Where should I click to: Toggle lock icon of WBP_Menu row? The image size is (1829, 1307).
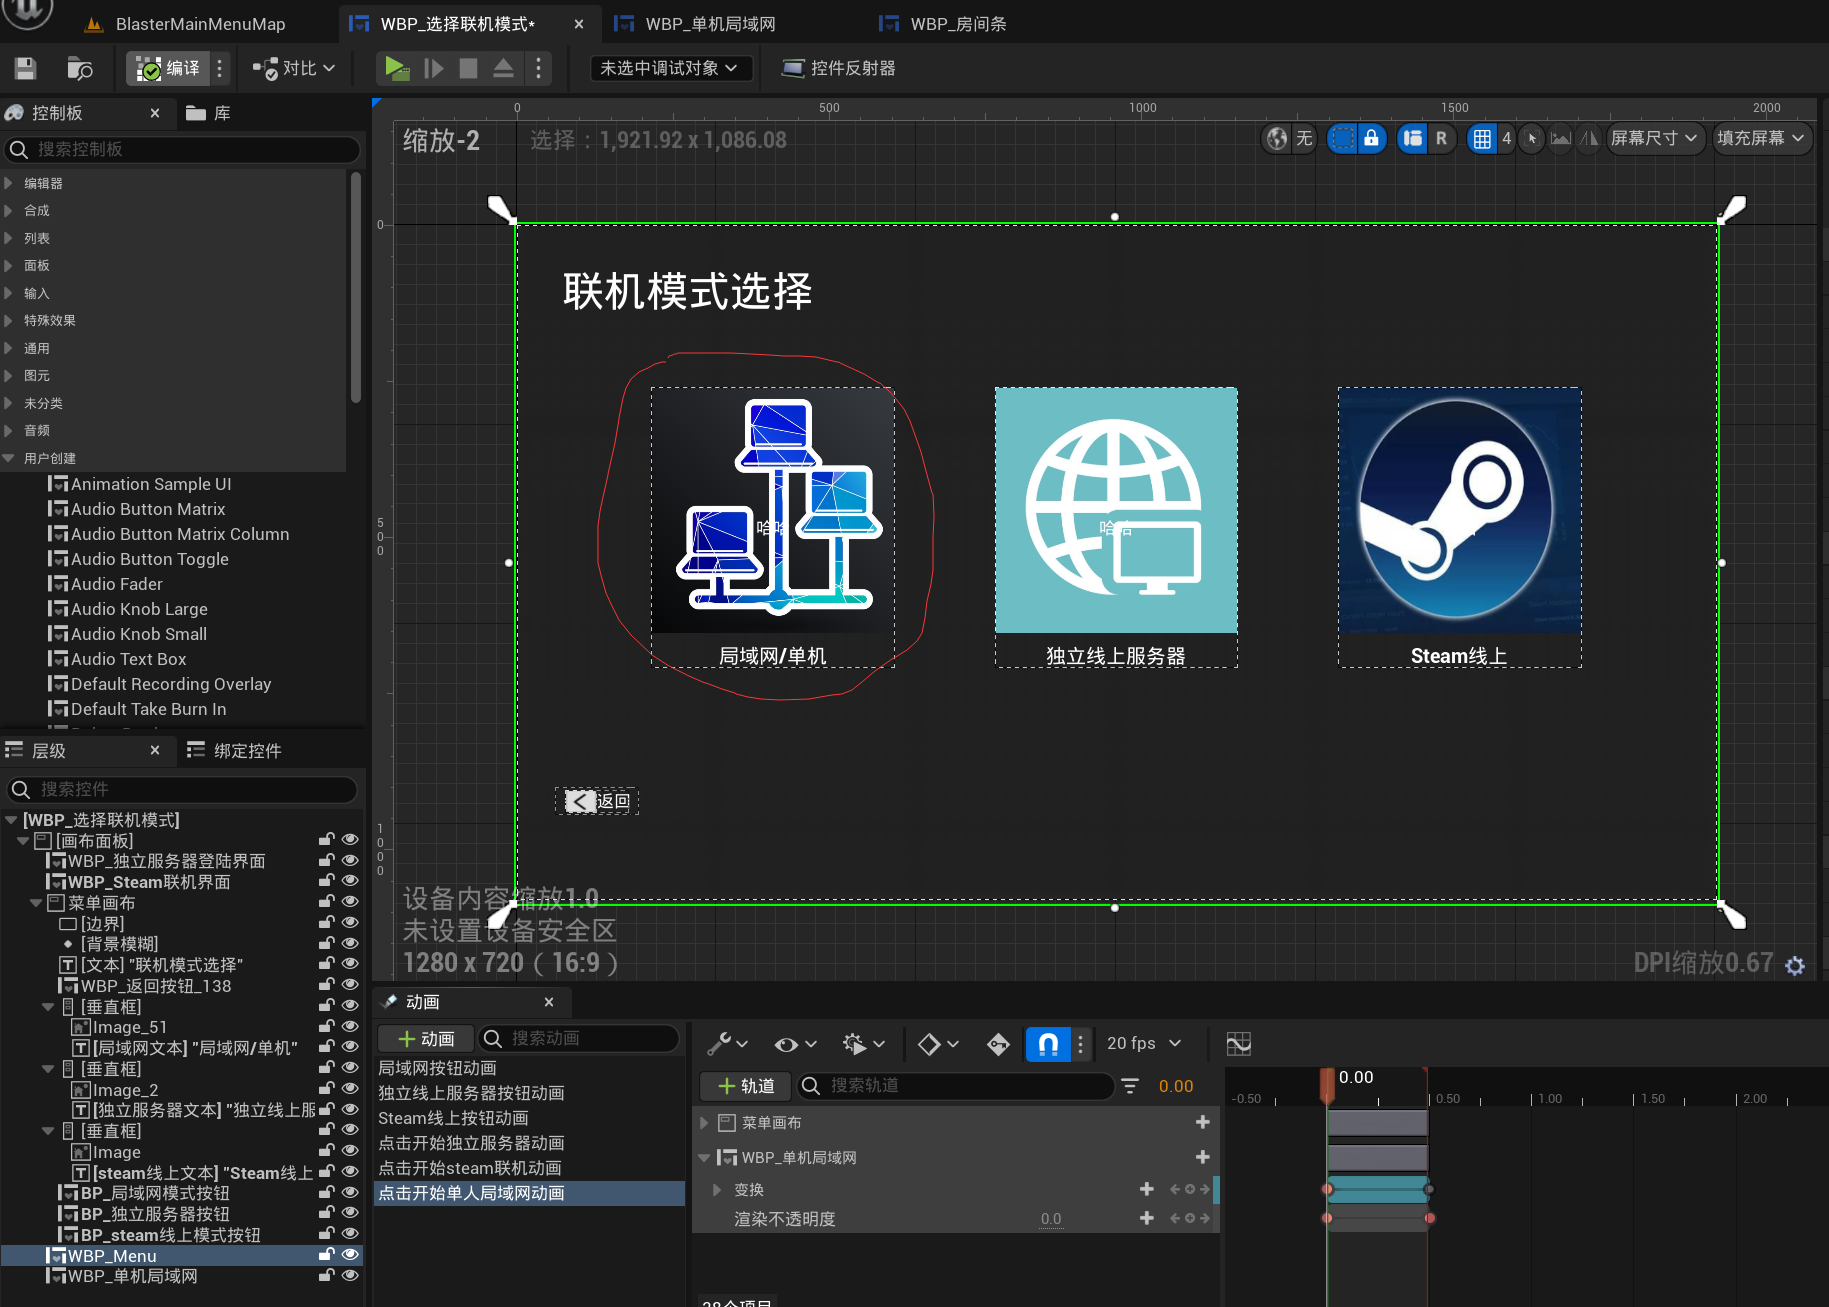coord(326,1255)
